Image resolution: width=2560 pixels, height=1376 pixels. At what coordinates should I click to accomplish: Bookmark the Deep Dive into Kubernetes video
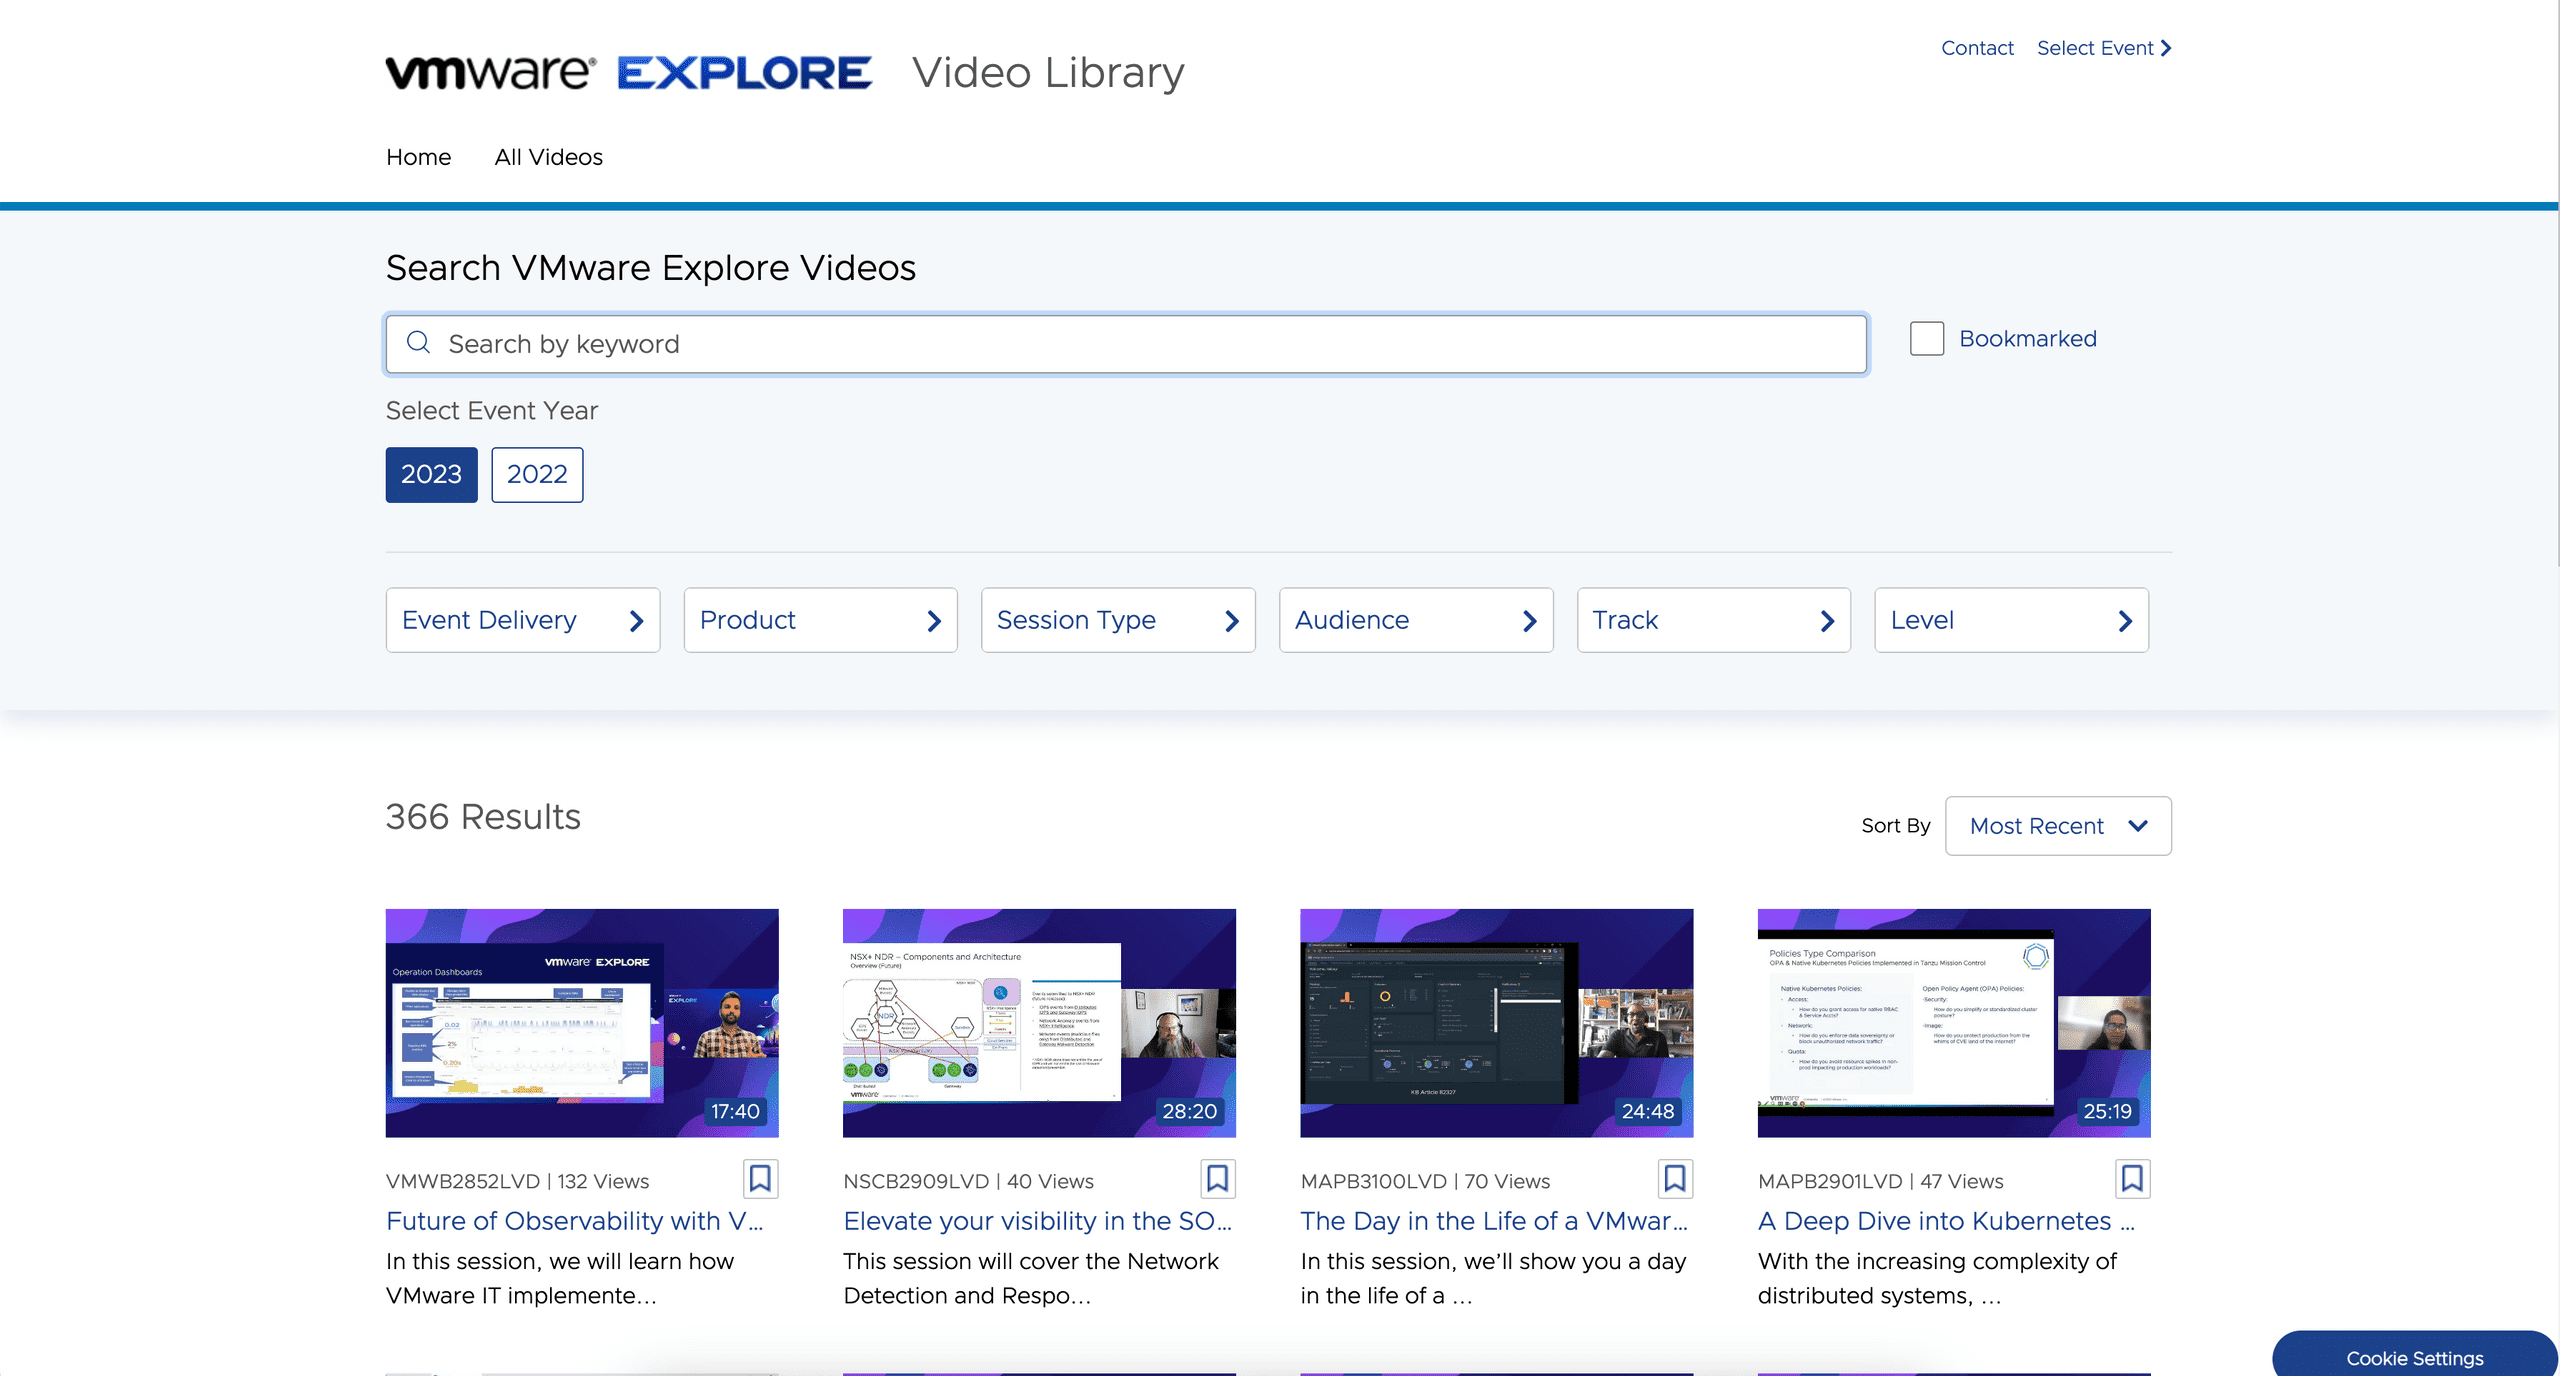tap(2132, 1179)
